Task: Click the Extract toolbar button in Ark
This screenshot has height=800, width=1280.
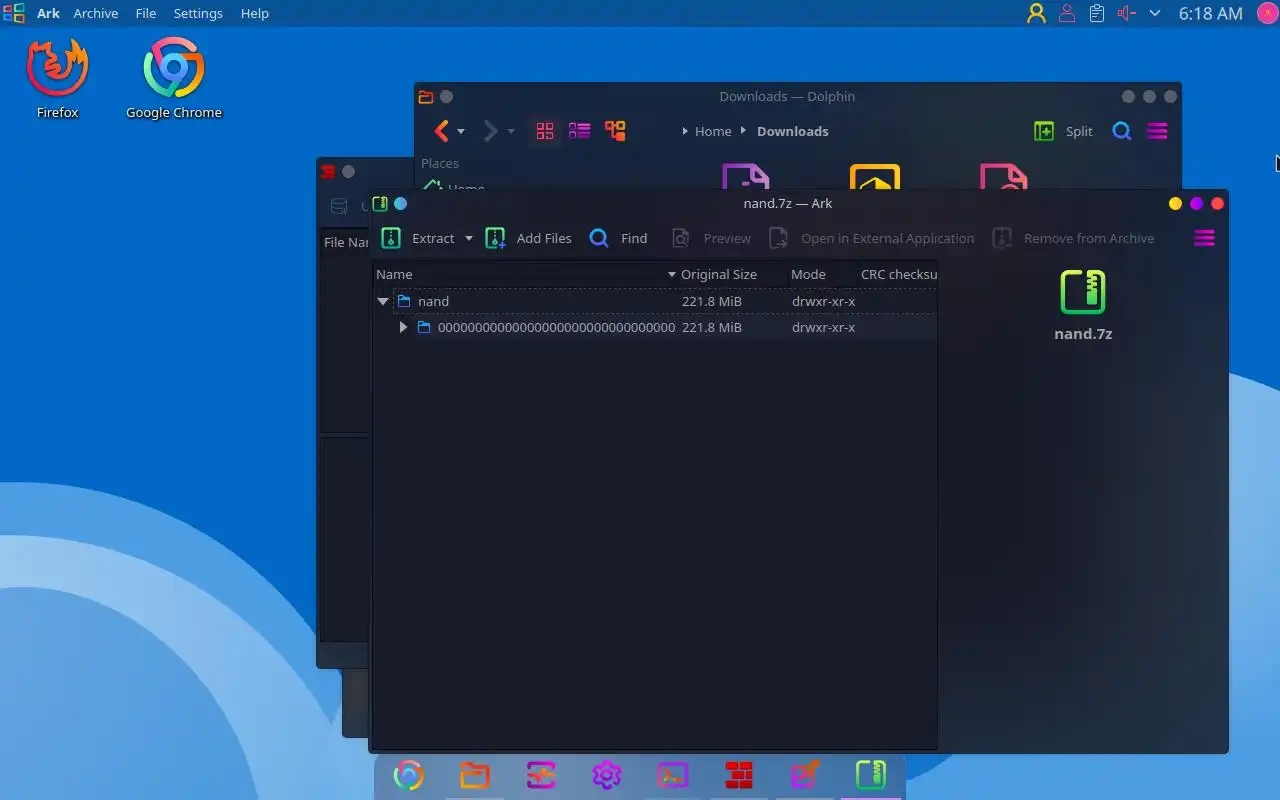Action: (x=418, y=238)
